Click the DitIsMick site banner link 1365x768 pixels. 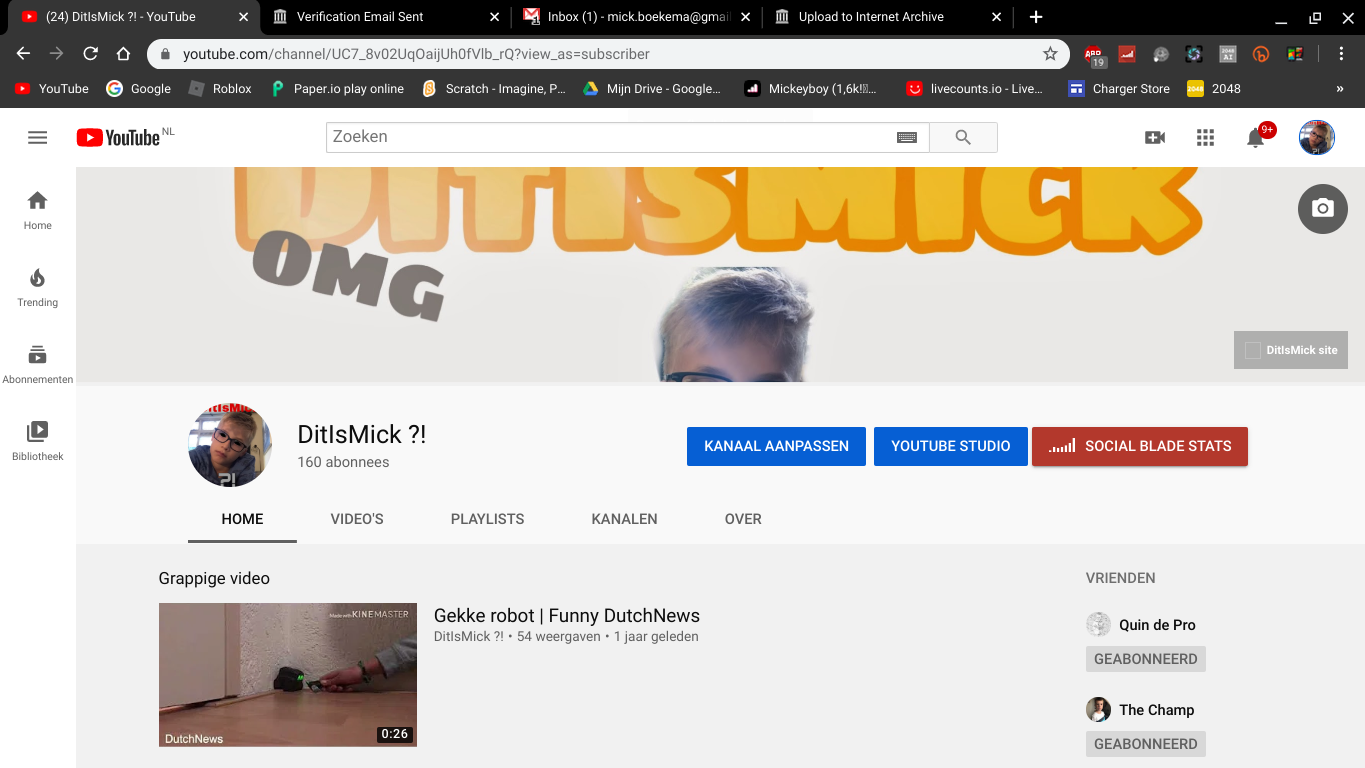click(x=1291, y=350)
